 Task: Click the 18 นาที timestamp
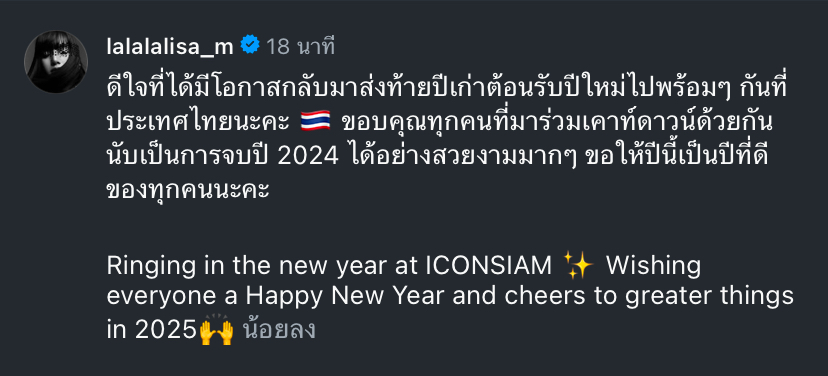click(300, 47)
